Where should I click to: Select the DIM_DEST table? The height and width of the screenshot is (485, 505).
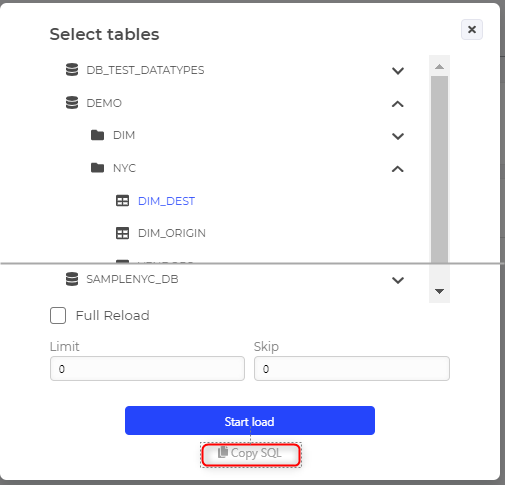point(166,201)
